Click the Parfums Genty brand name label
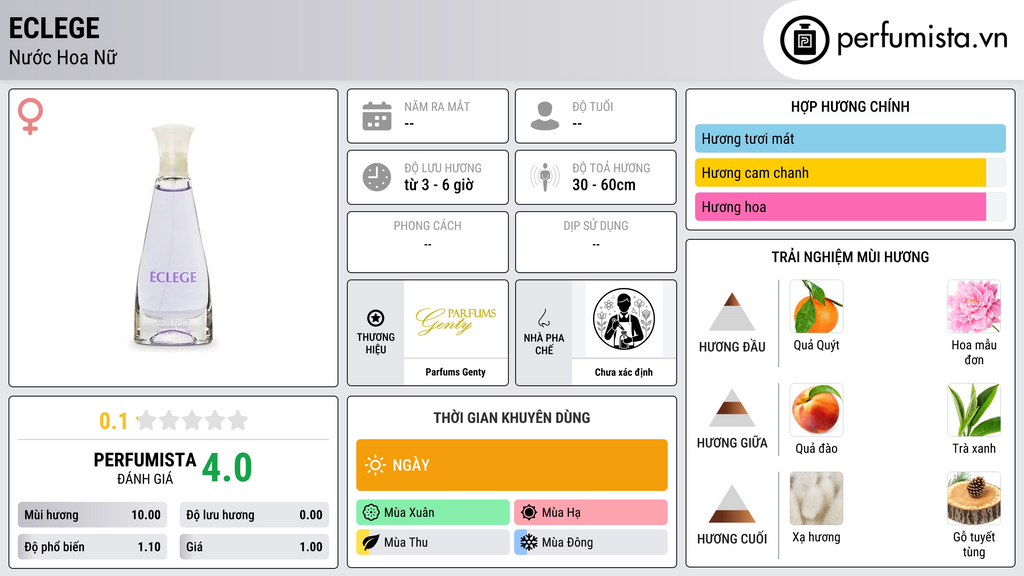The height and width of the screenshot is (576, 1024). (456, 372)
